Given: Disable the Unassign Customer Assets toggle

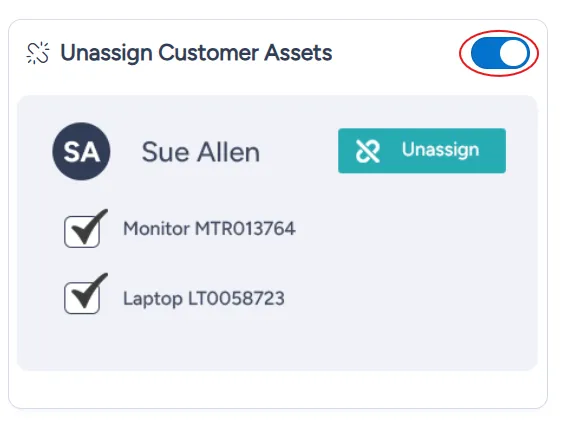Looking at the screenshot, I should (x=500, y=53).
